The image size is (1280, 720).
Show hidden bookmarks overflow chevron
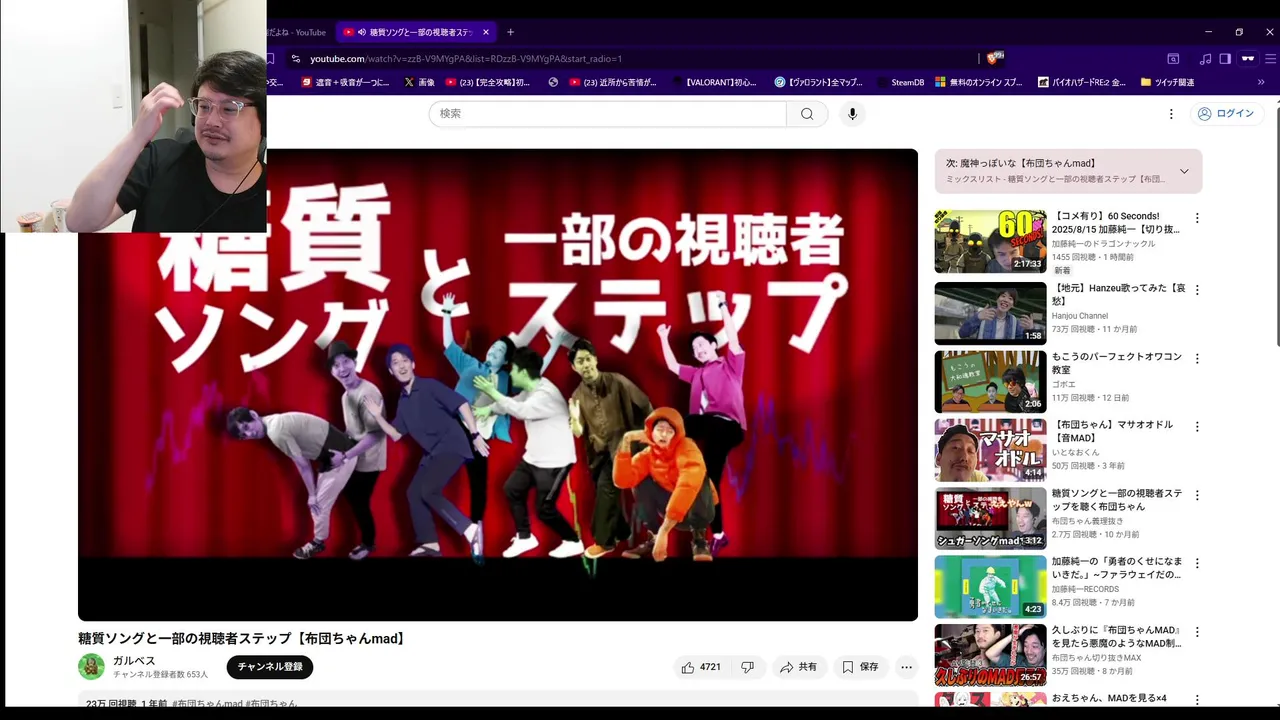click(x=1261, y=82)
